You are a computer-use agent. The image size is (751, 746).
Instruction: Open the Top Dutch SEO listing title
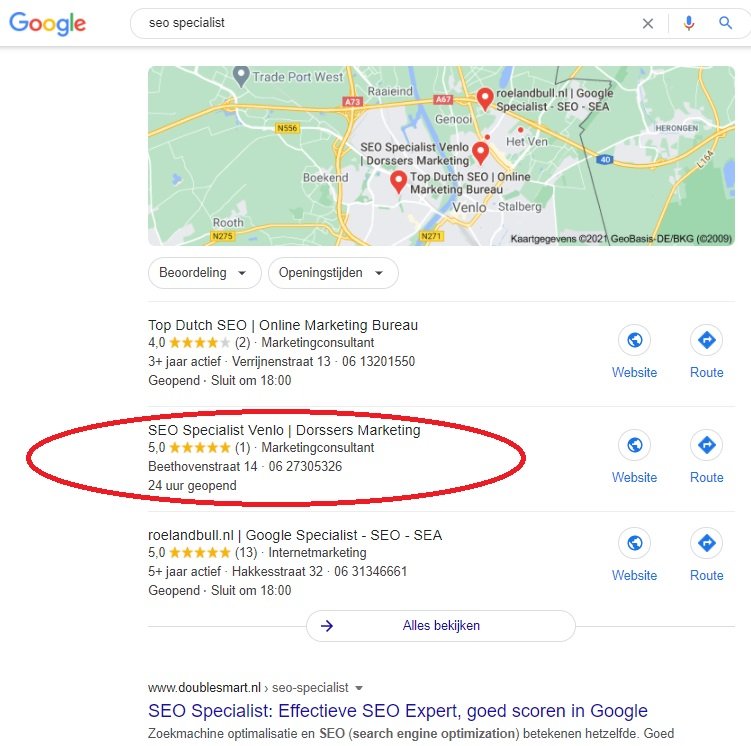(x=283, y=325)
